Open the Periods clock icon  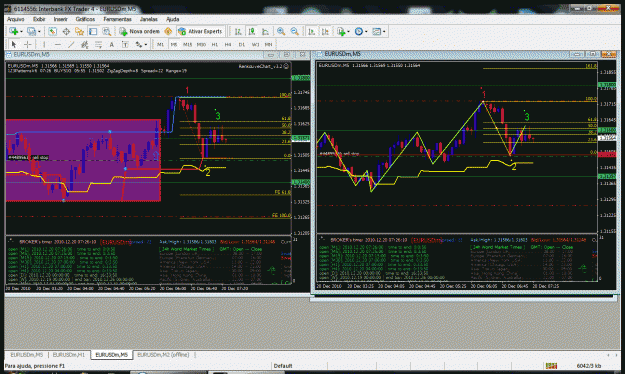[x=359, y=31]
